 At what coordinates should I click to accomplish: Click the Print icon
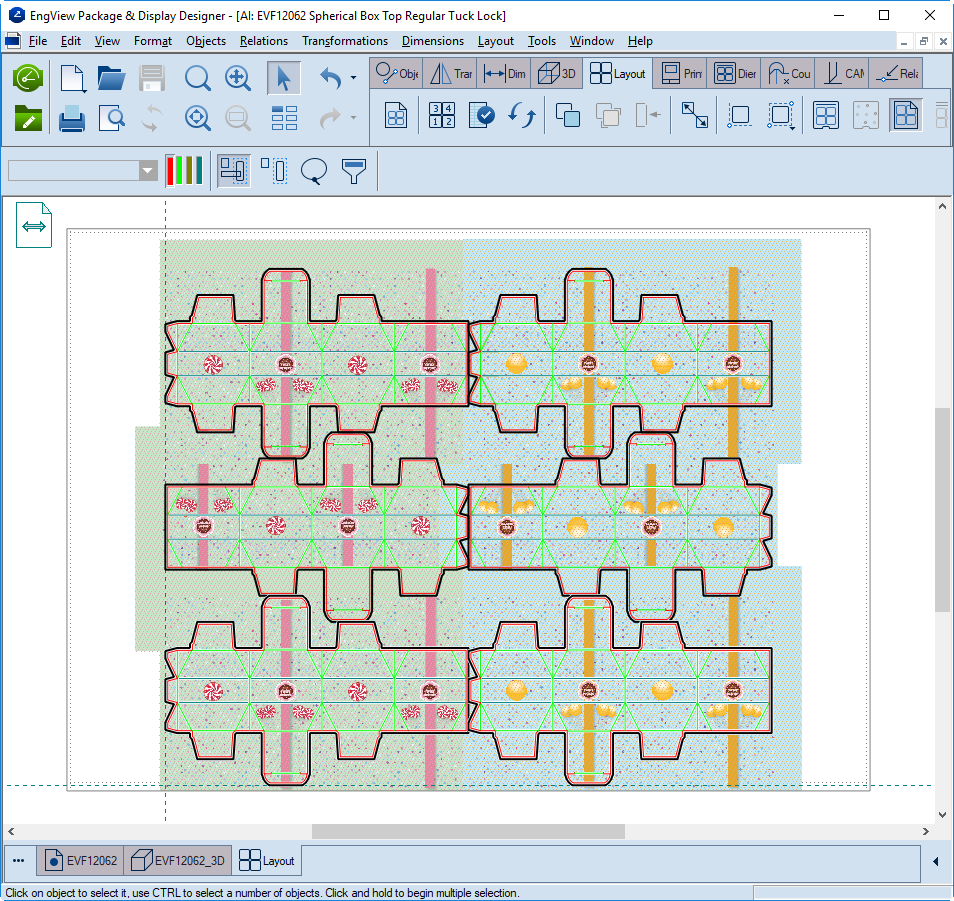(72, 119)
